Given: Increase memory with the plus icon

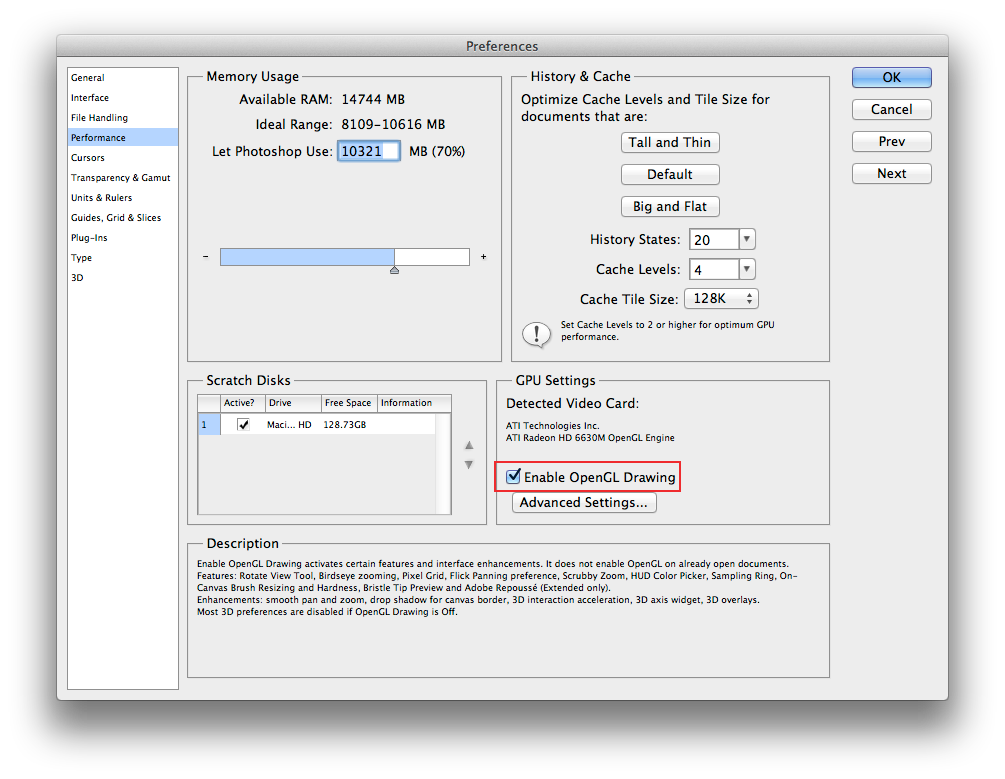Looking at the screenshot, I should pyautogui.click(x=484, y=256).
